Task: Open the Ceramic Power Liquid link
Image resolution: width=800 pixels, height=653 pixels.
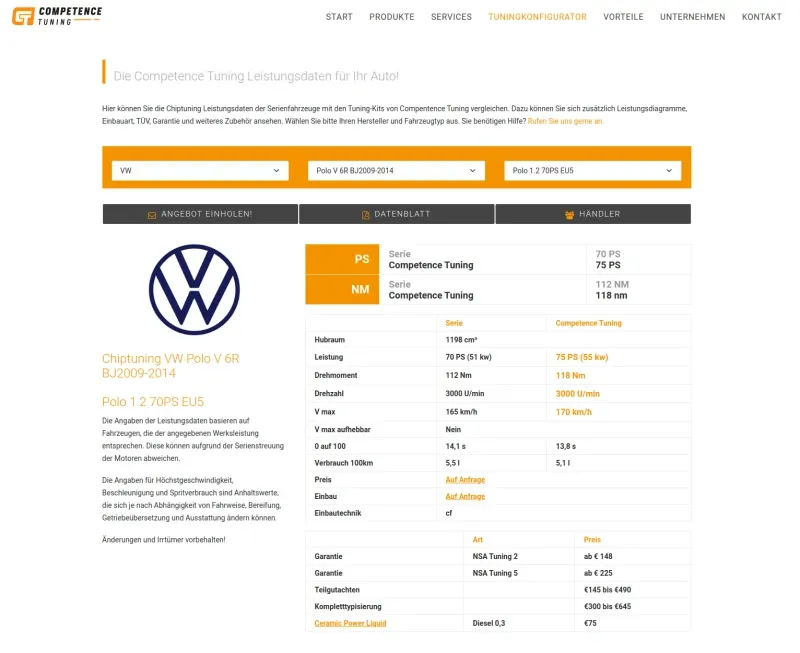Action: pyautogui.click(x=350, y=623)
